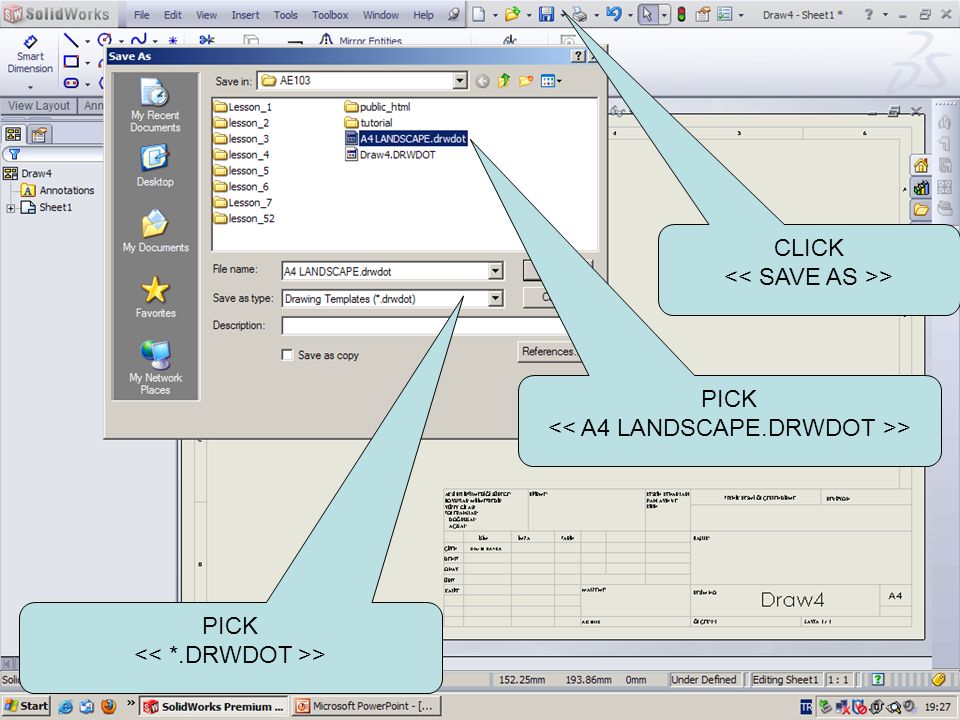Switch to Microsoft PowerPoint taskbar button

tap(365, 707)
